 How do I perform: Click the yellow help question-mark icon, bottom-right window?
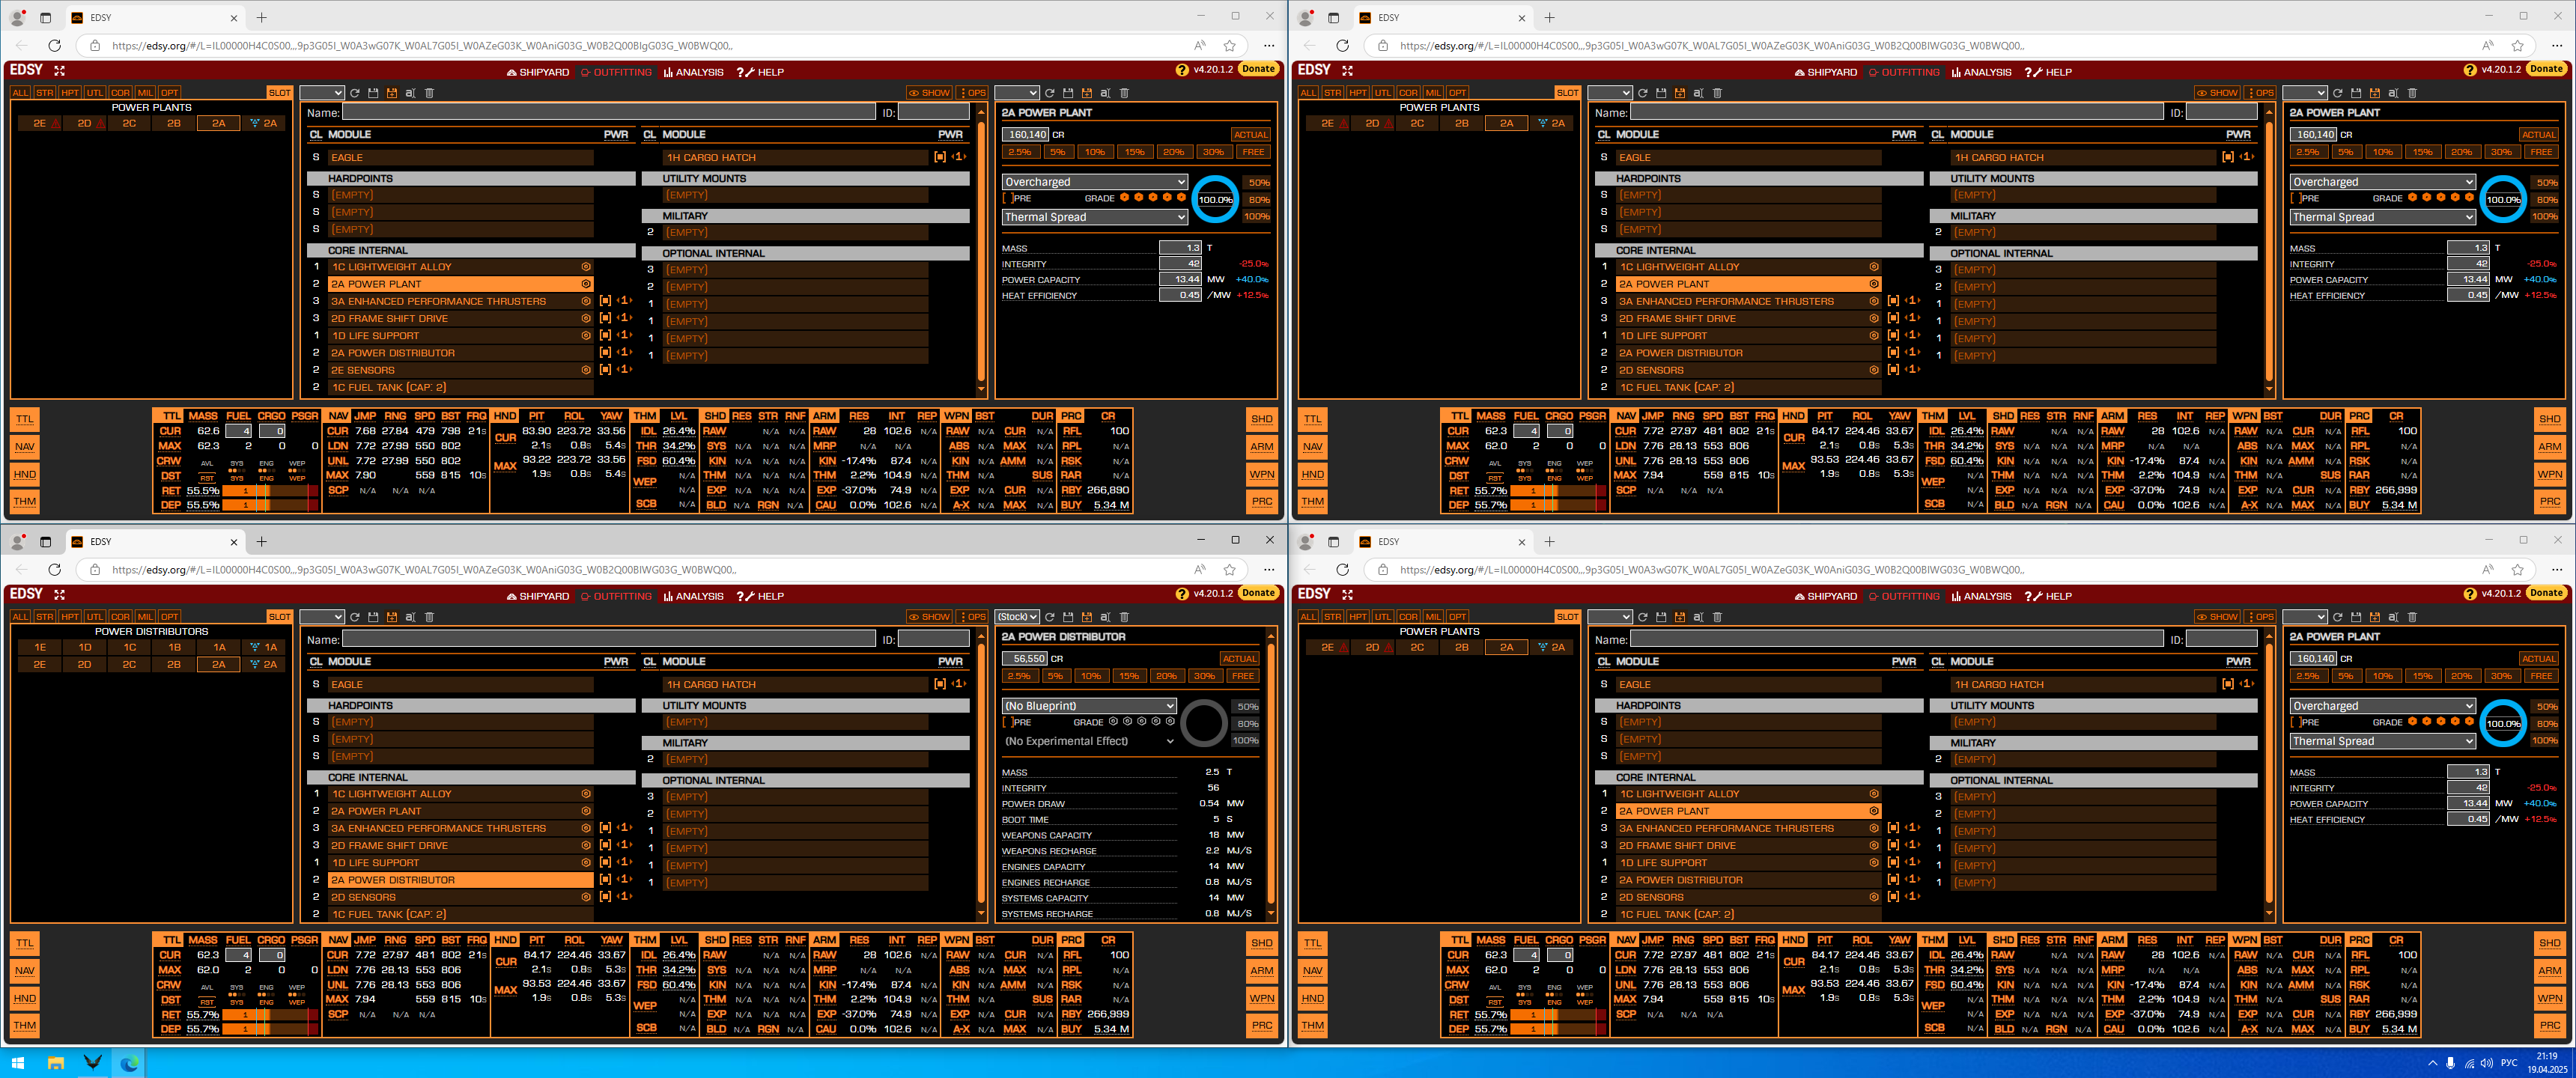pyautogui.click(x=2469, y=594)
